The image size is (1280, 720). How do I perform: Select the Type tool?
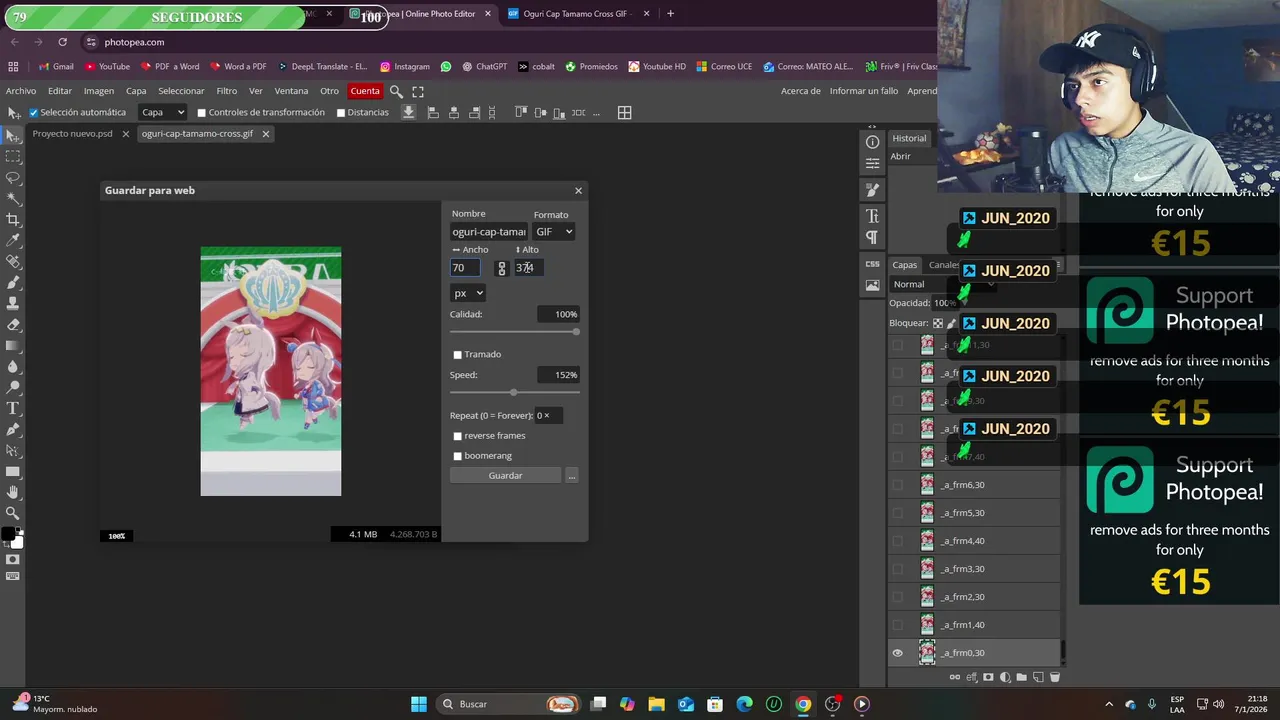coord(13,409)
